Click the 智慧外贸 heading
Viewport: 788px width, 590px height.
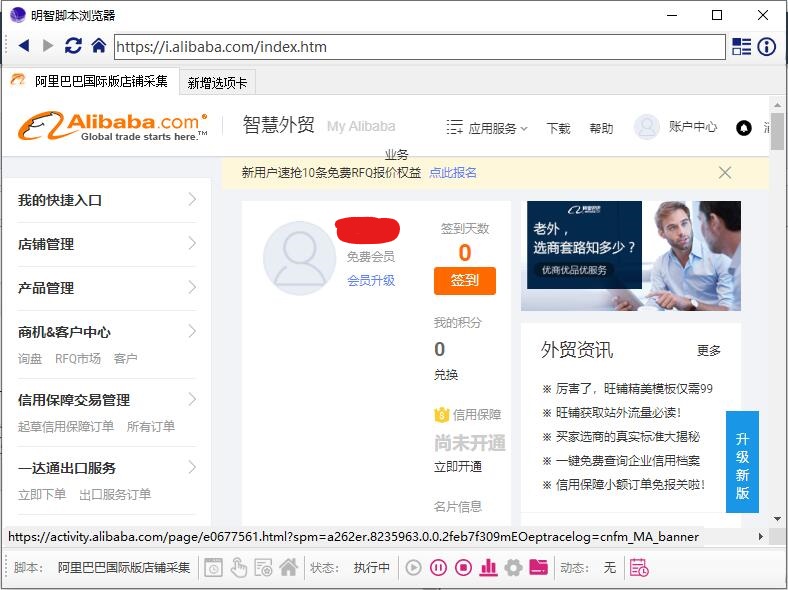279,125
